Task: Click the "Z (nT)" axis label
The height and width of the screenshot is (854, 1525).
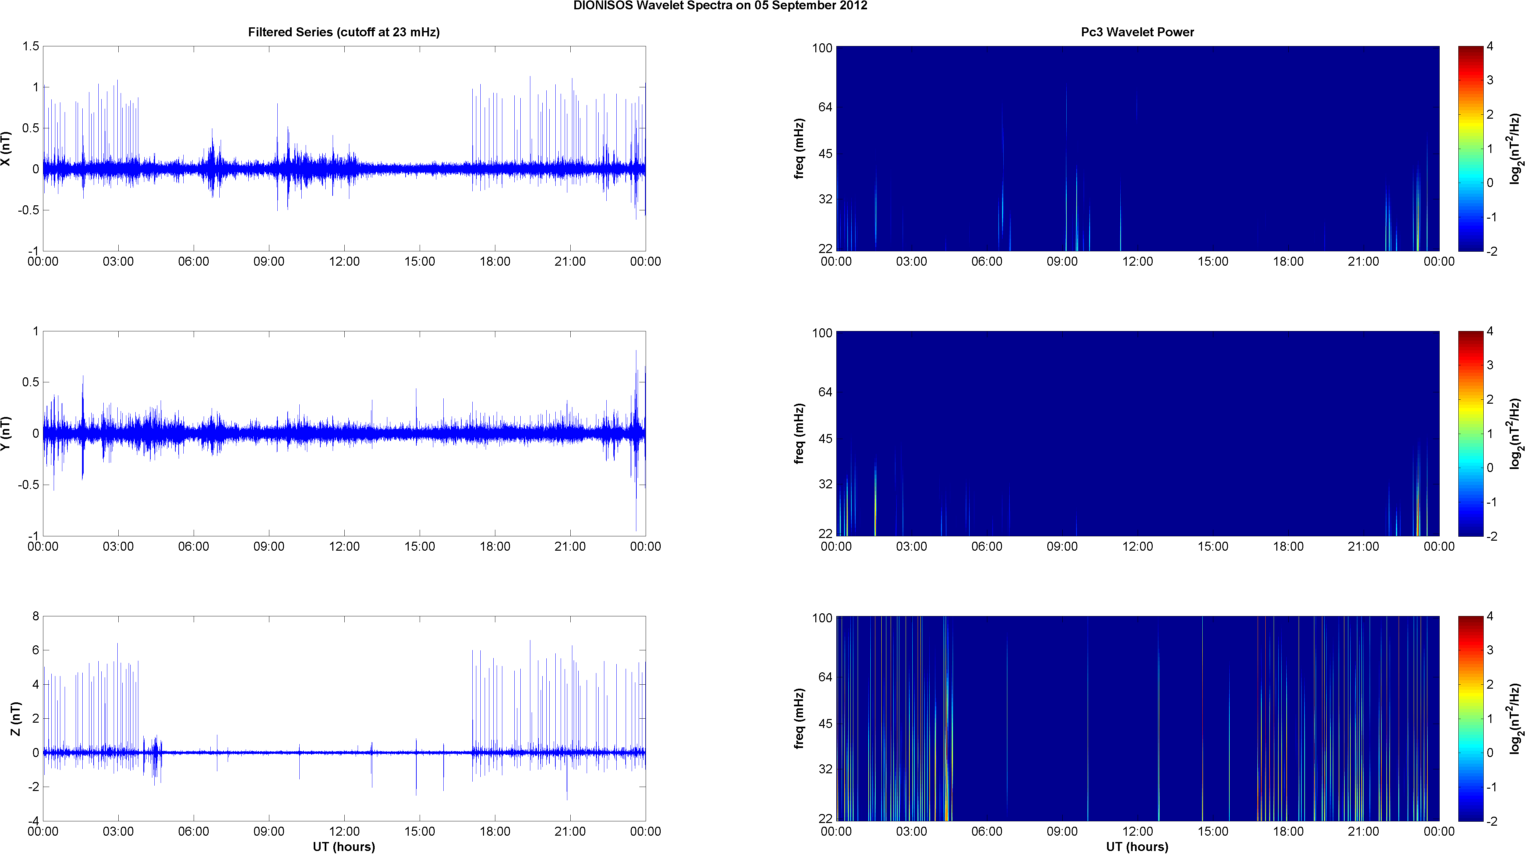Action: (15, 719)
